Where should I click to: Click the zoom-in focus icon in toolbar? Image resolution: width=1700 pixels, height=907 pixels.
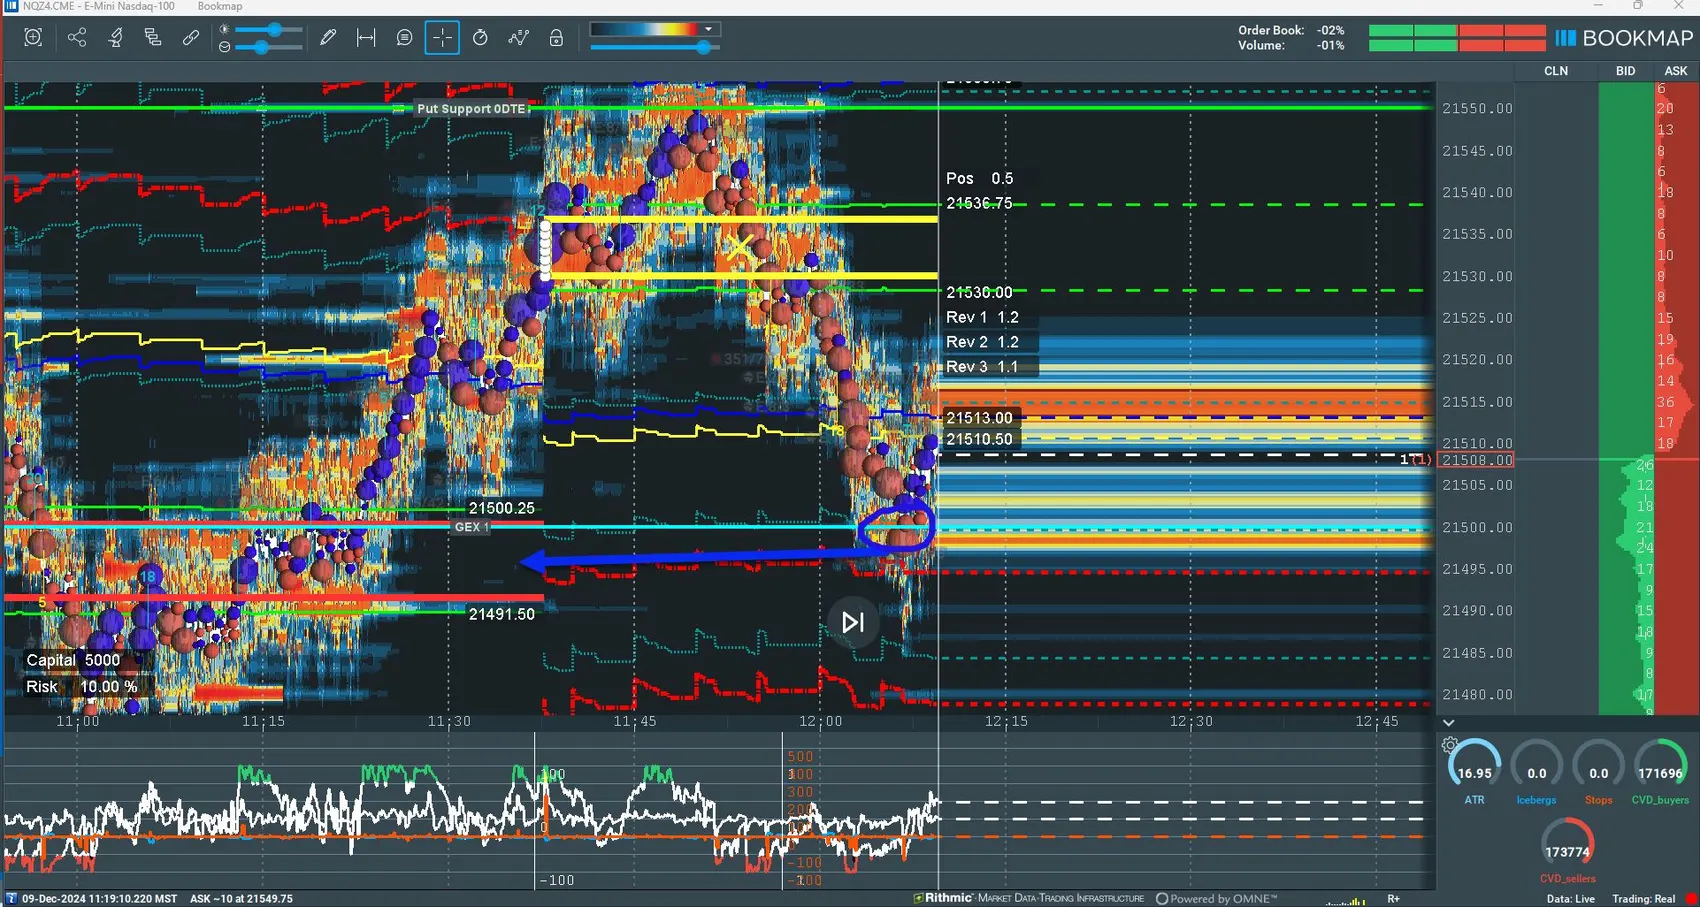tap(33, 38)
